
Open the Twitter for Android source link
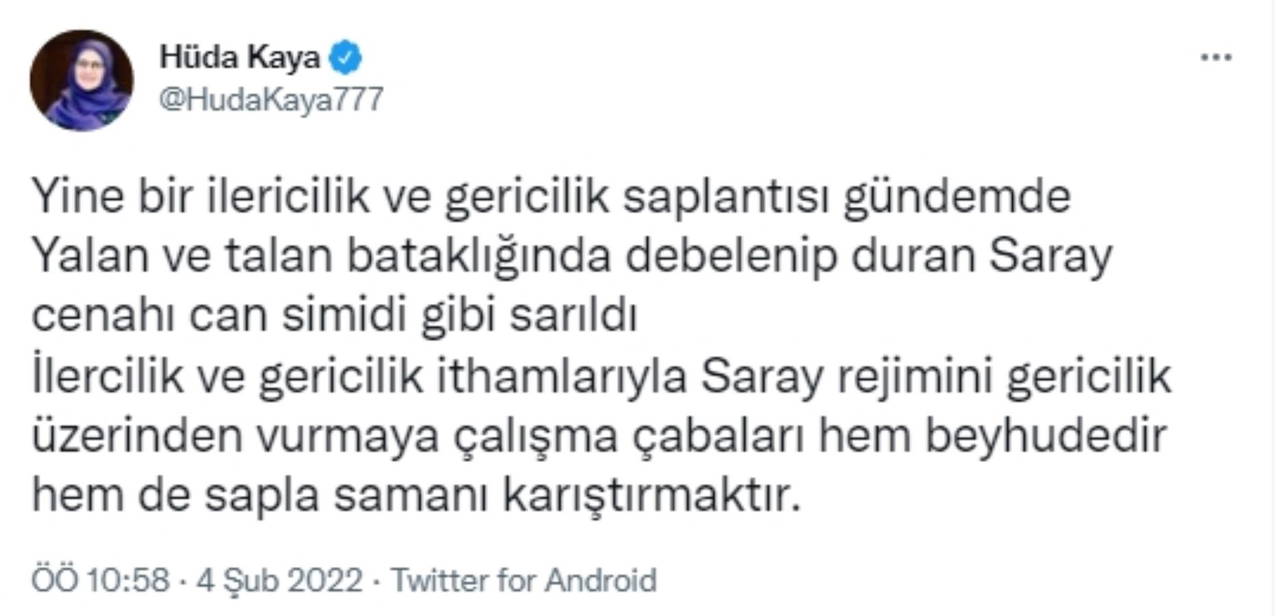(x=522, y=580)
